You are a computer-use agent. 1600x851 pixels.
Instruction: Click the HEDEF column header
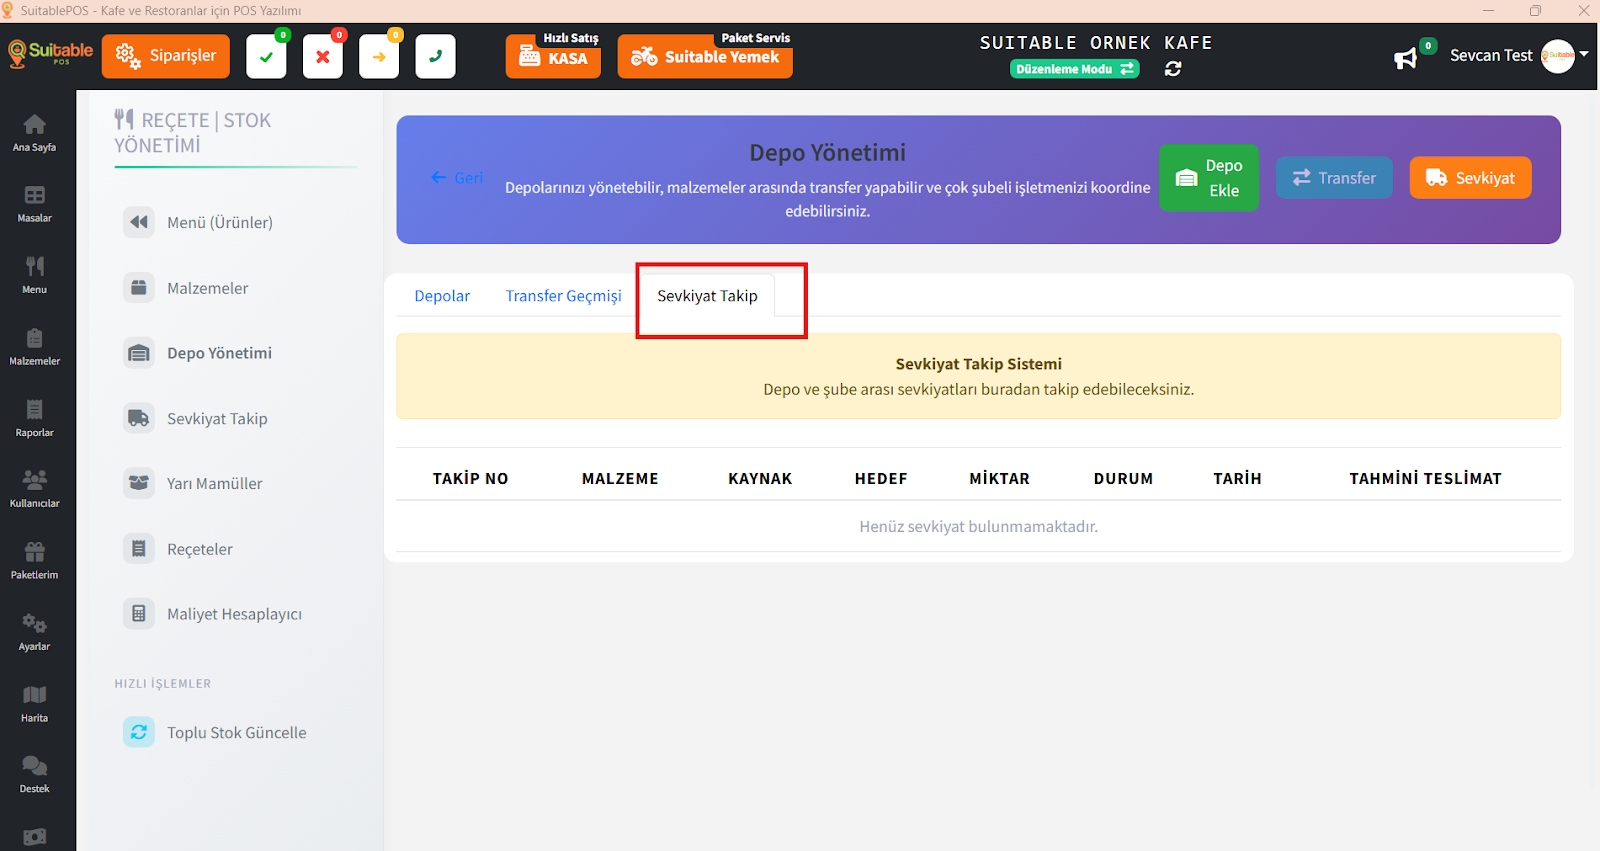pyautogui.click(x=881, y=479)
